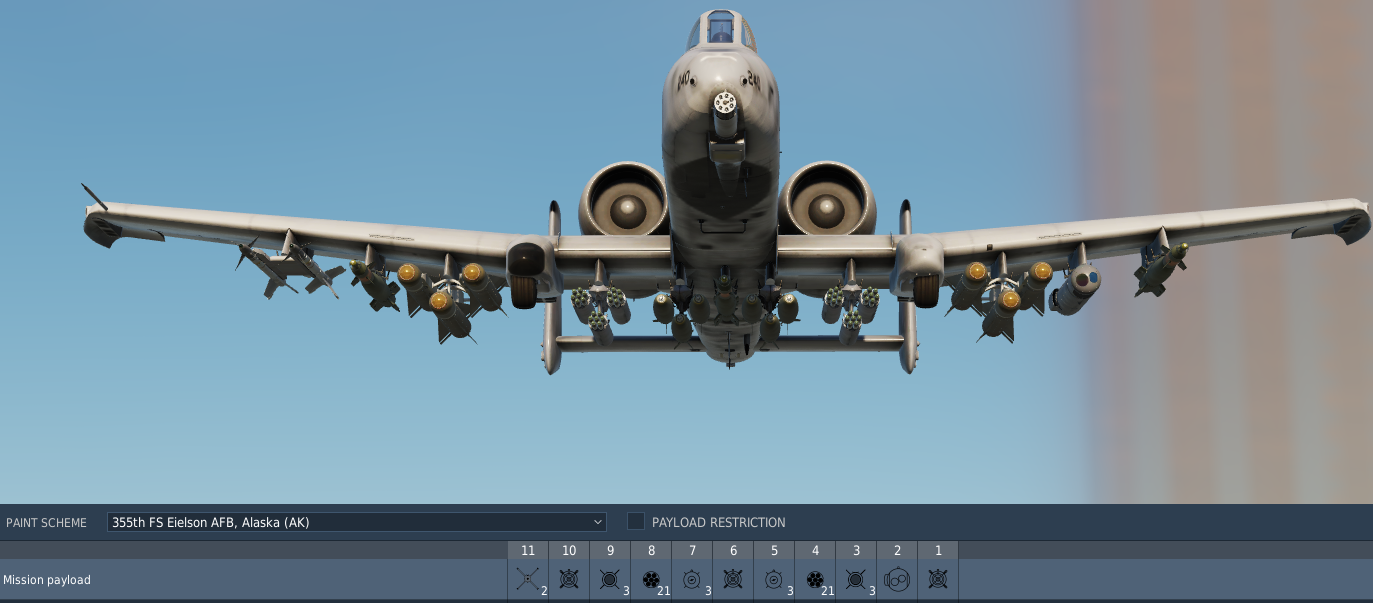Viewport: 1373px width, 603px height.
Task: Open the Paint Scheme dropdown
Action: 356,522
